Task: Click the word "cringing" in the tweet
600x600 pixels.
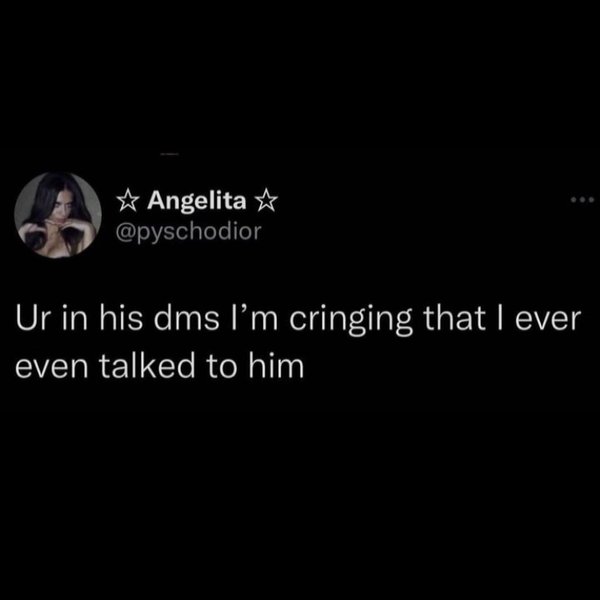Action: [351, 320]
